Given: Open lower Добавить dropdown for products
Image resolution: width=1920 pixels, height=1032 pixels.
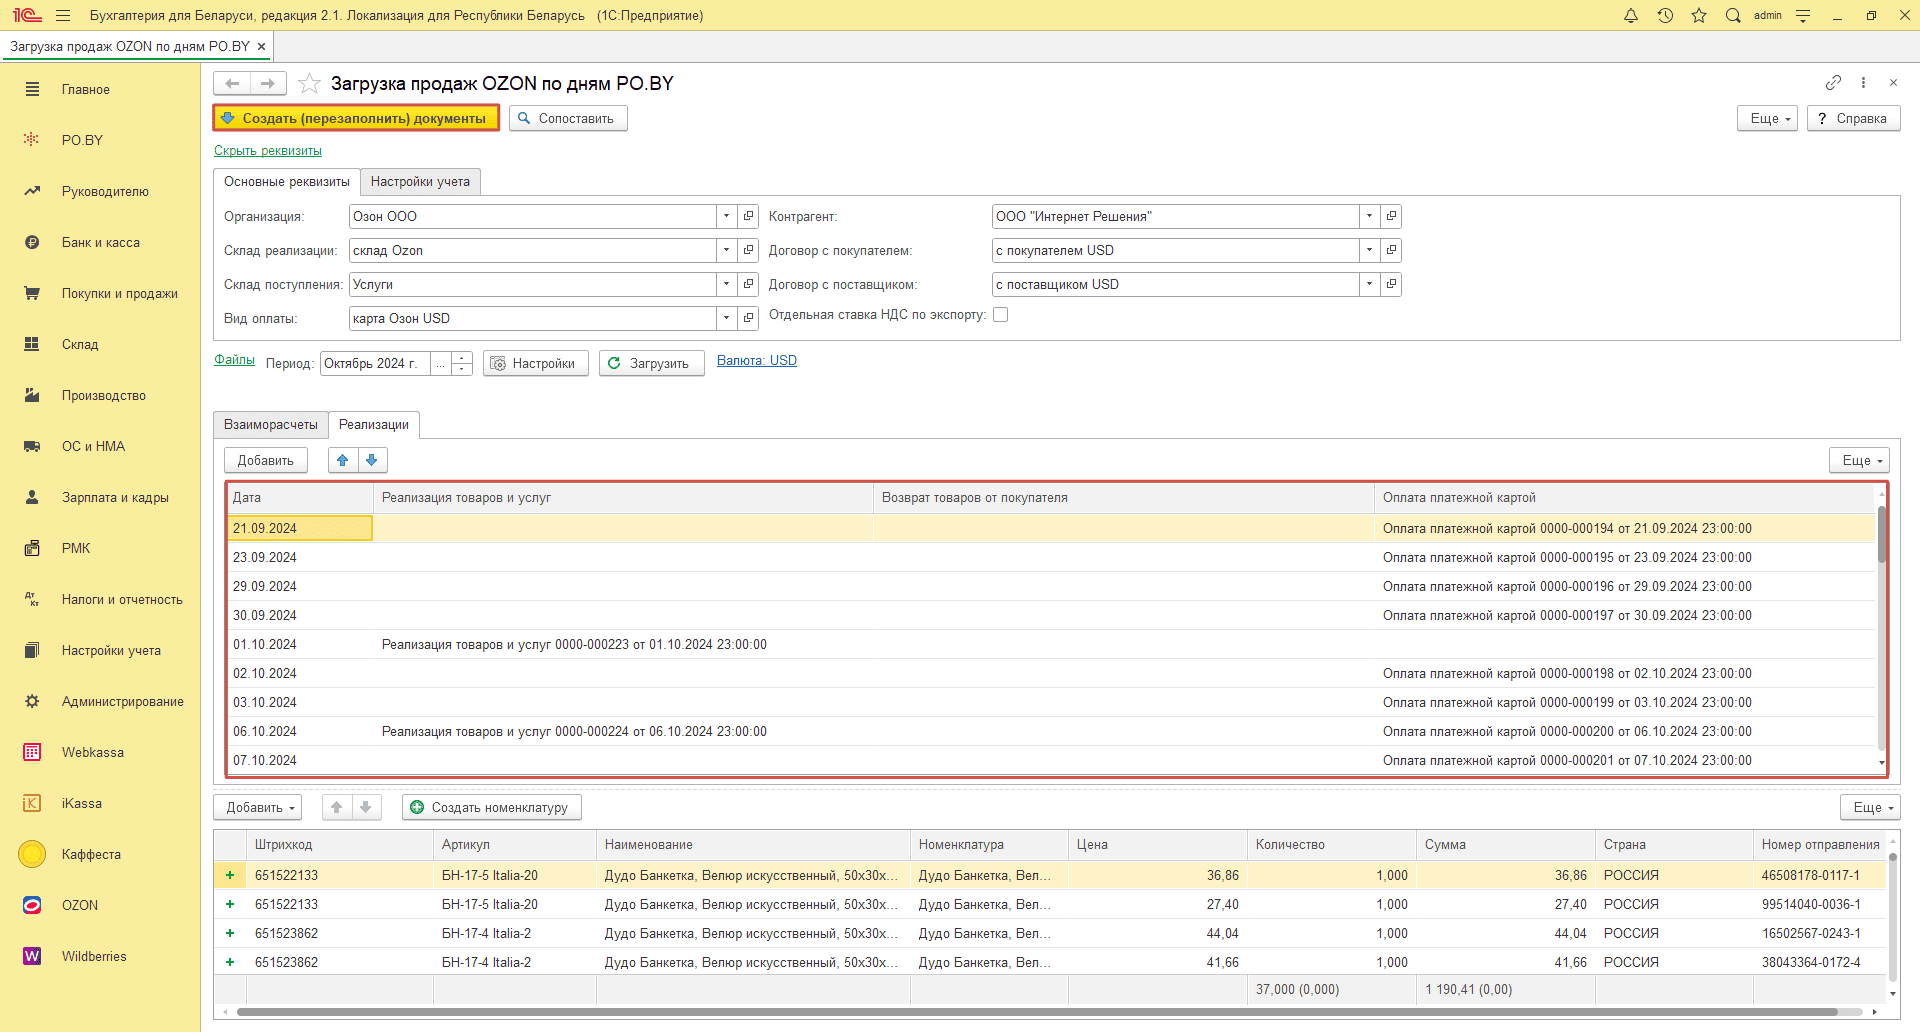Looking at the screenshot, I should pyautogui.click(x=258, y=807).
